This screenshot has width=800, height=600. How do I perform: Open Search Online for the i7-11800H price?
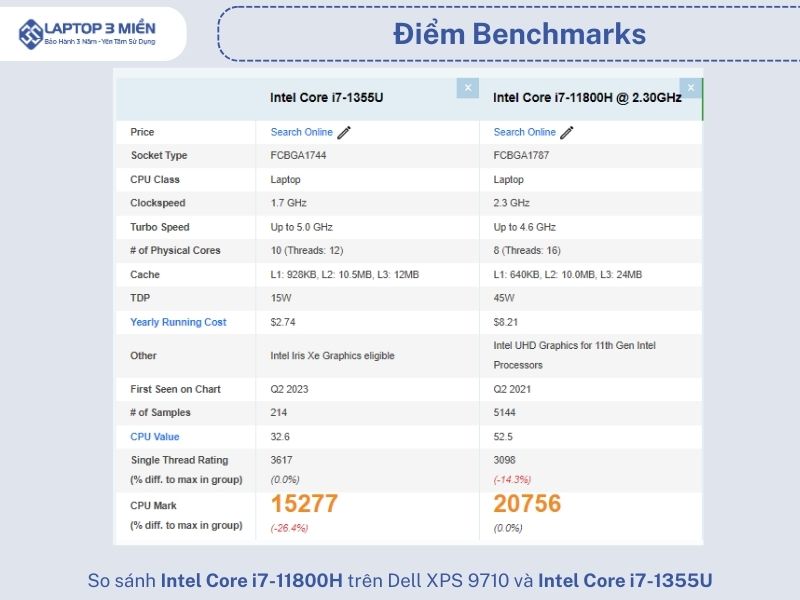coord(524,132)
